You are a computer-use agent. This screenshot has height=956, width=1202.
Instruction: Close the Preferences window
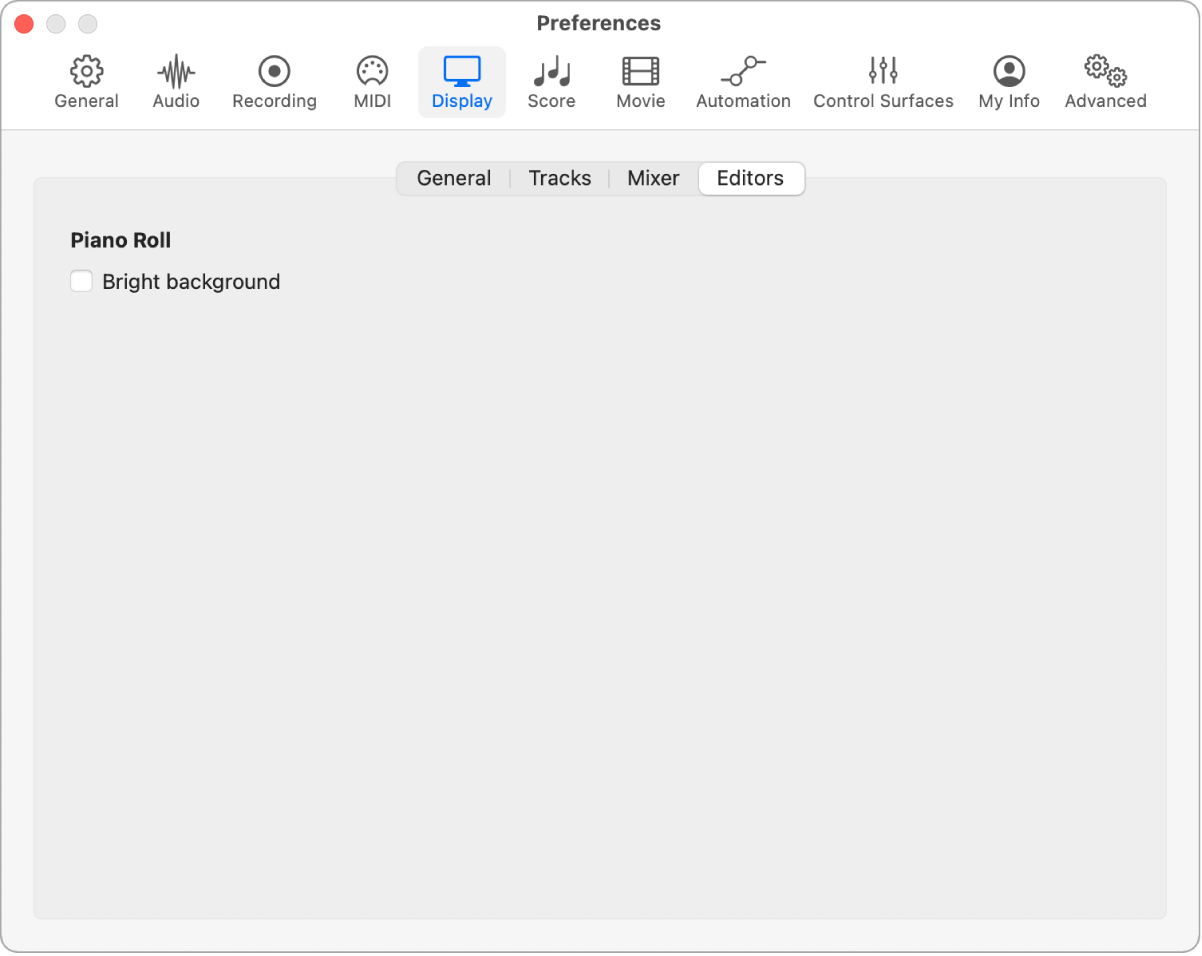(24, 23)
